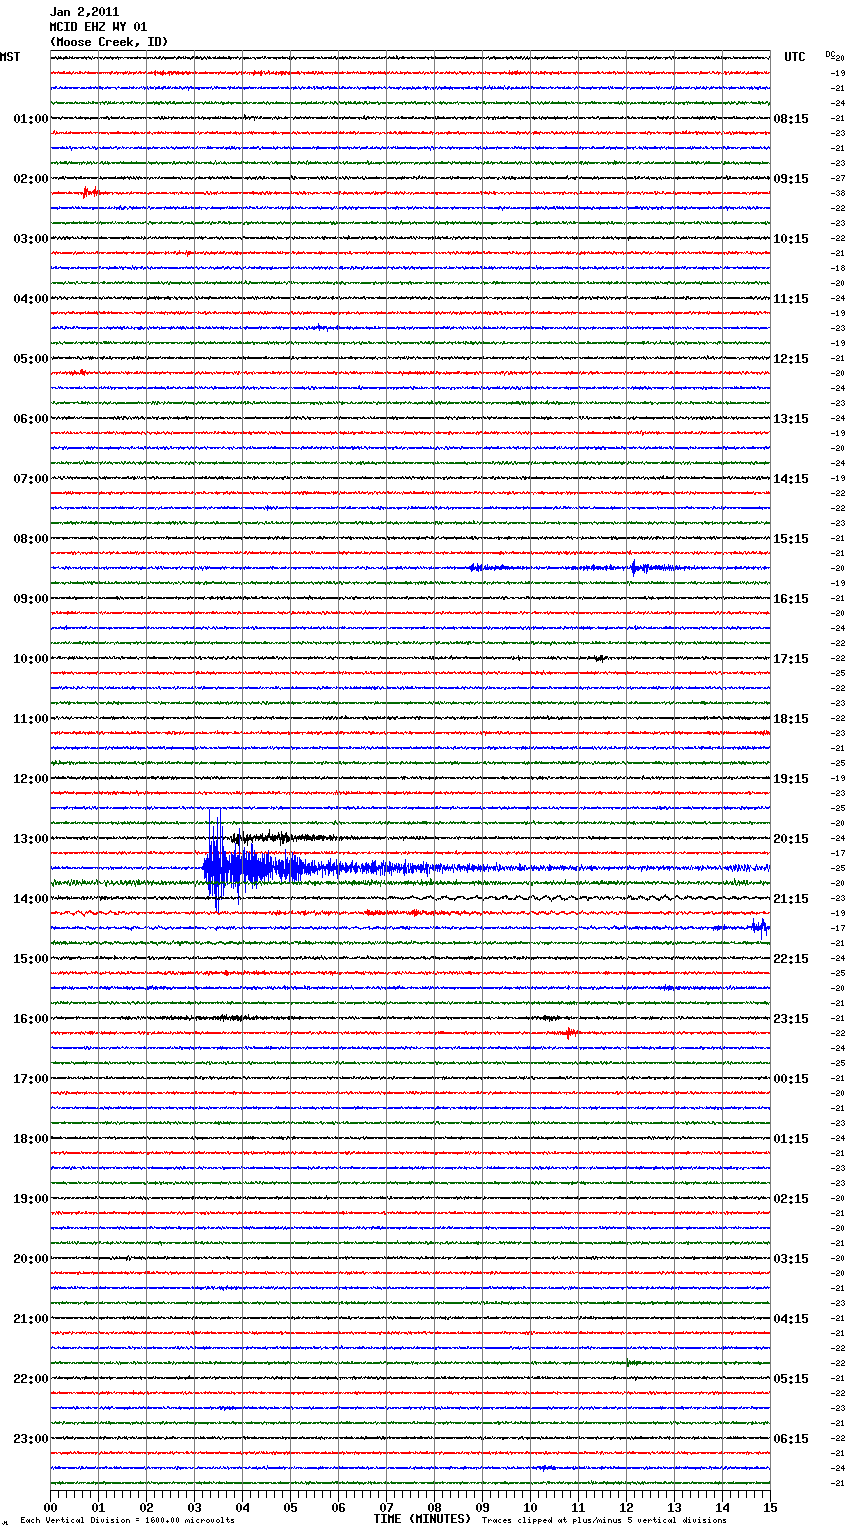The width and height of the screenshot is (850, 1534).
Task: Select the MST time label "16:00"
Action: [x=30, y=1019]
